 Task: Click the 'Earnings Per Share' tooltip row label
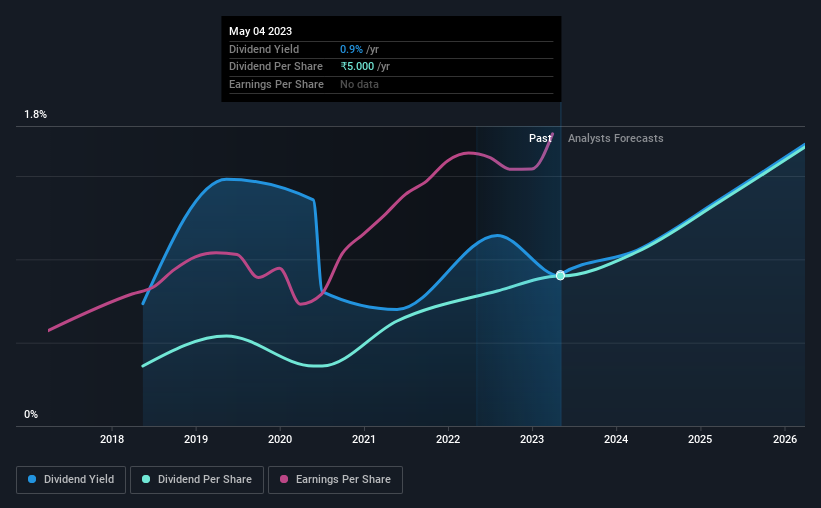pos(276,84)
